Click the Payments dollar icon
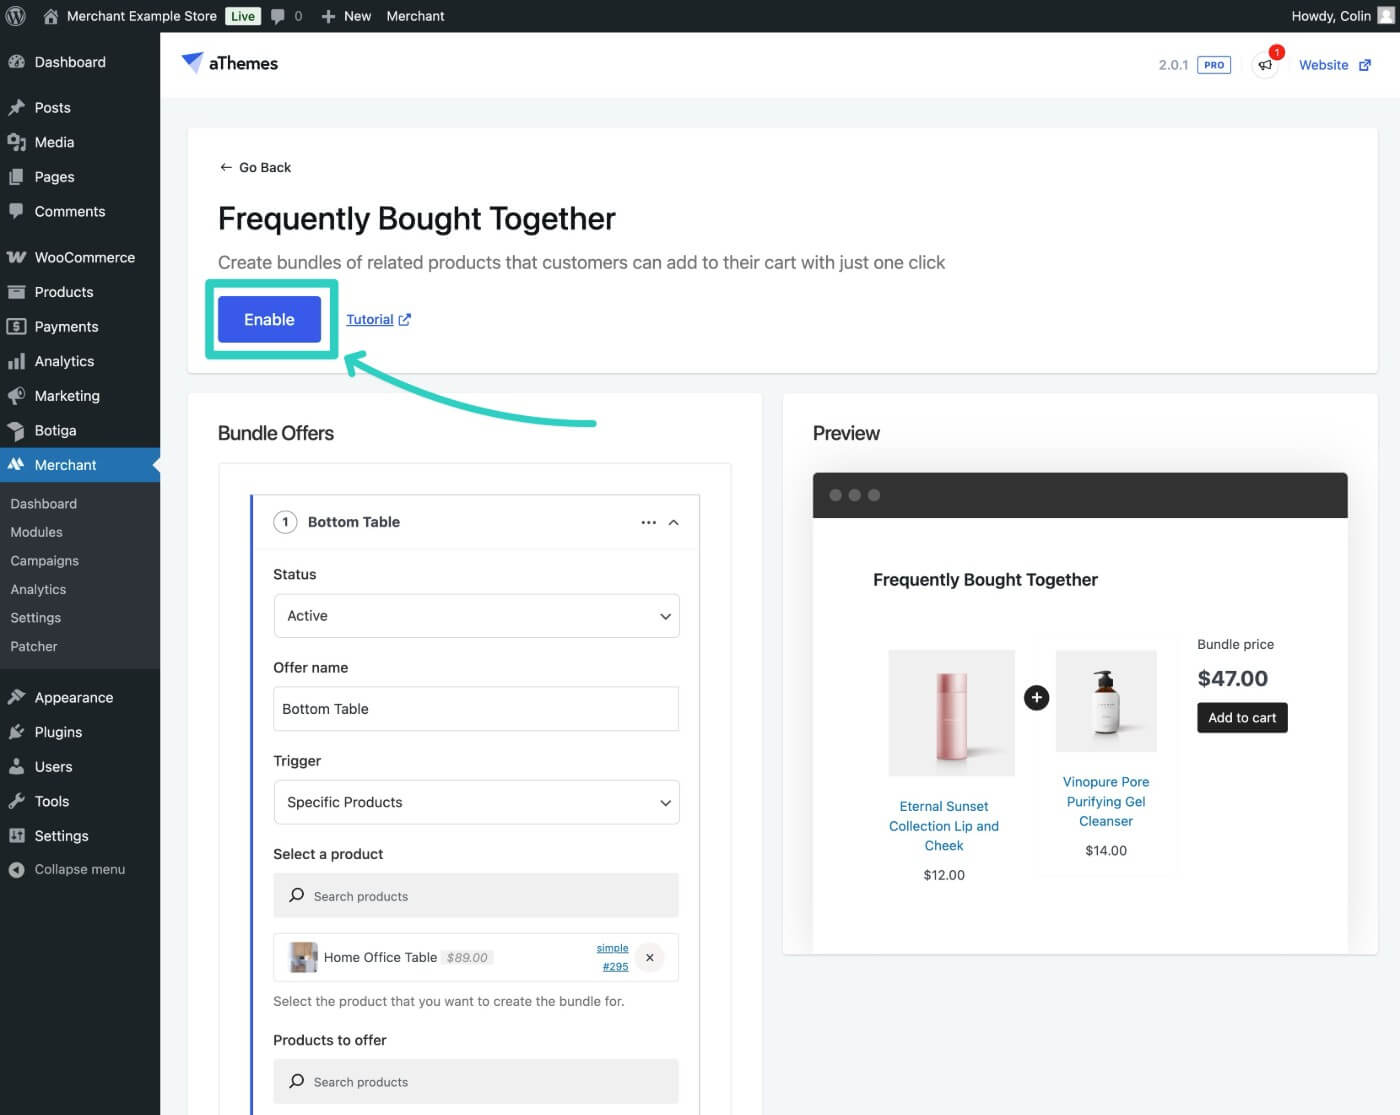This screenshot has width=1400, height=1115. 16,326
